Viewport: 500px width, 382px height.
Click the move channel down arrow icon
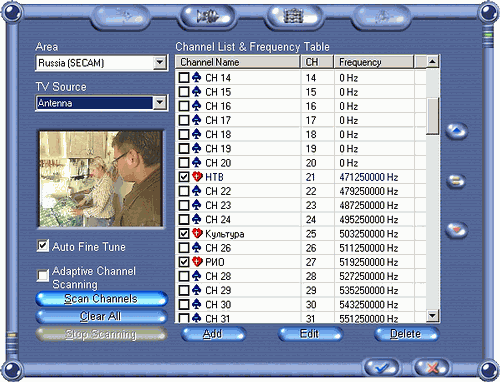[x=456, y=230]
